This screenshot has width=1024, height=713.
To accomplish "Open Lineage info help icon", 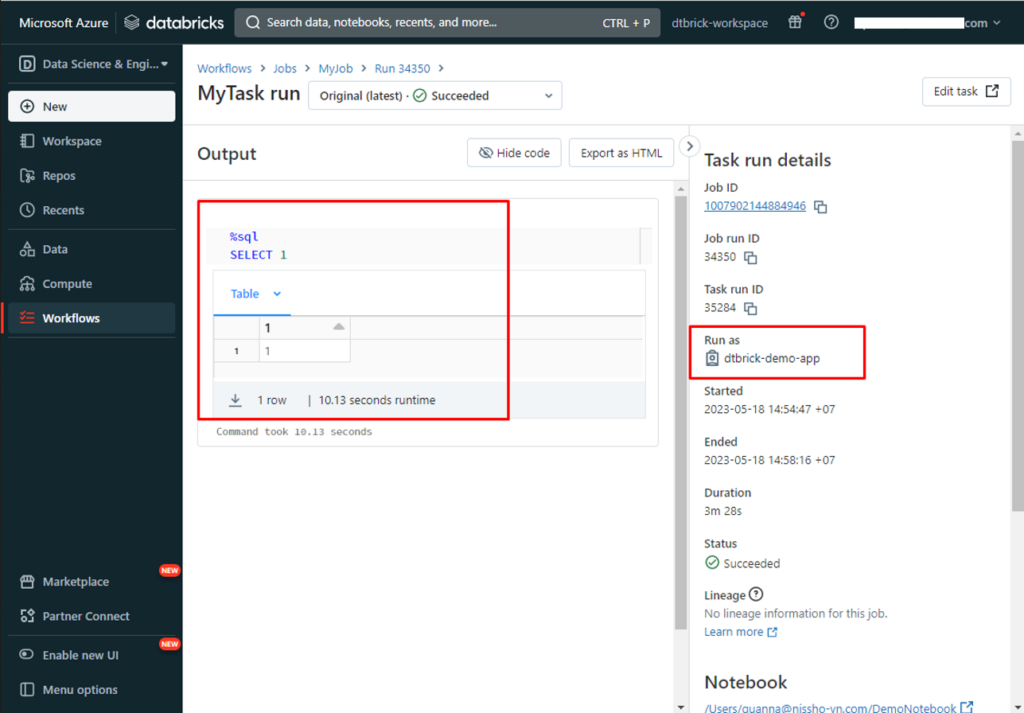I will pos(756,595).
